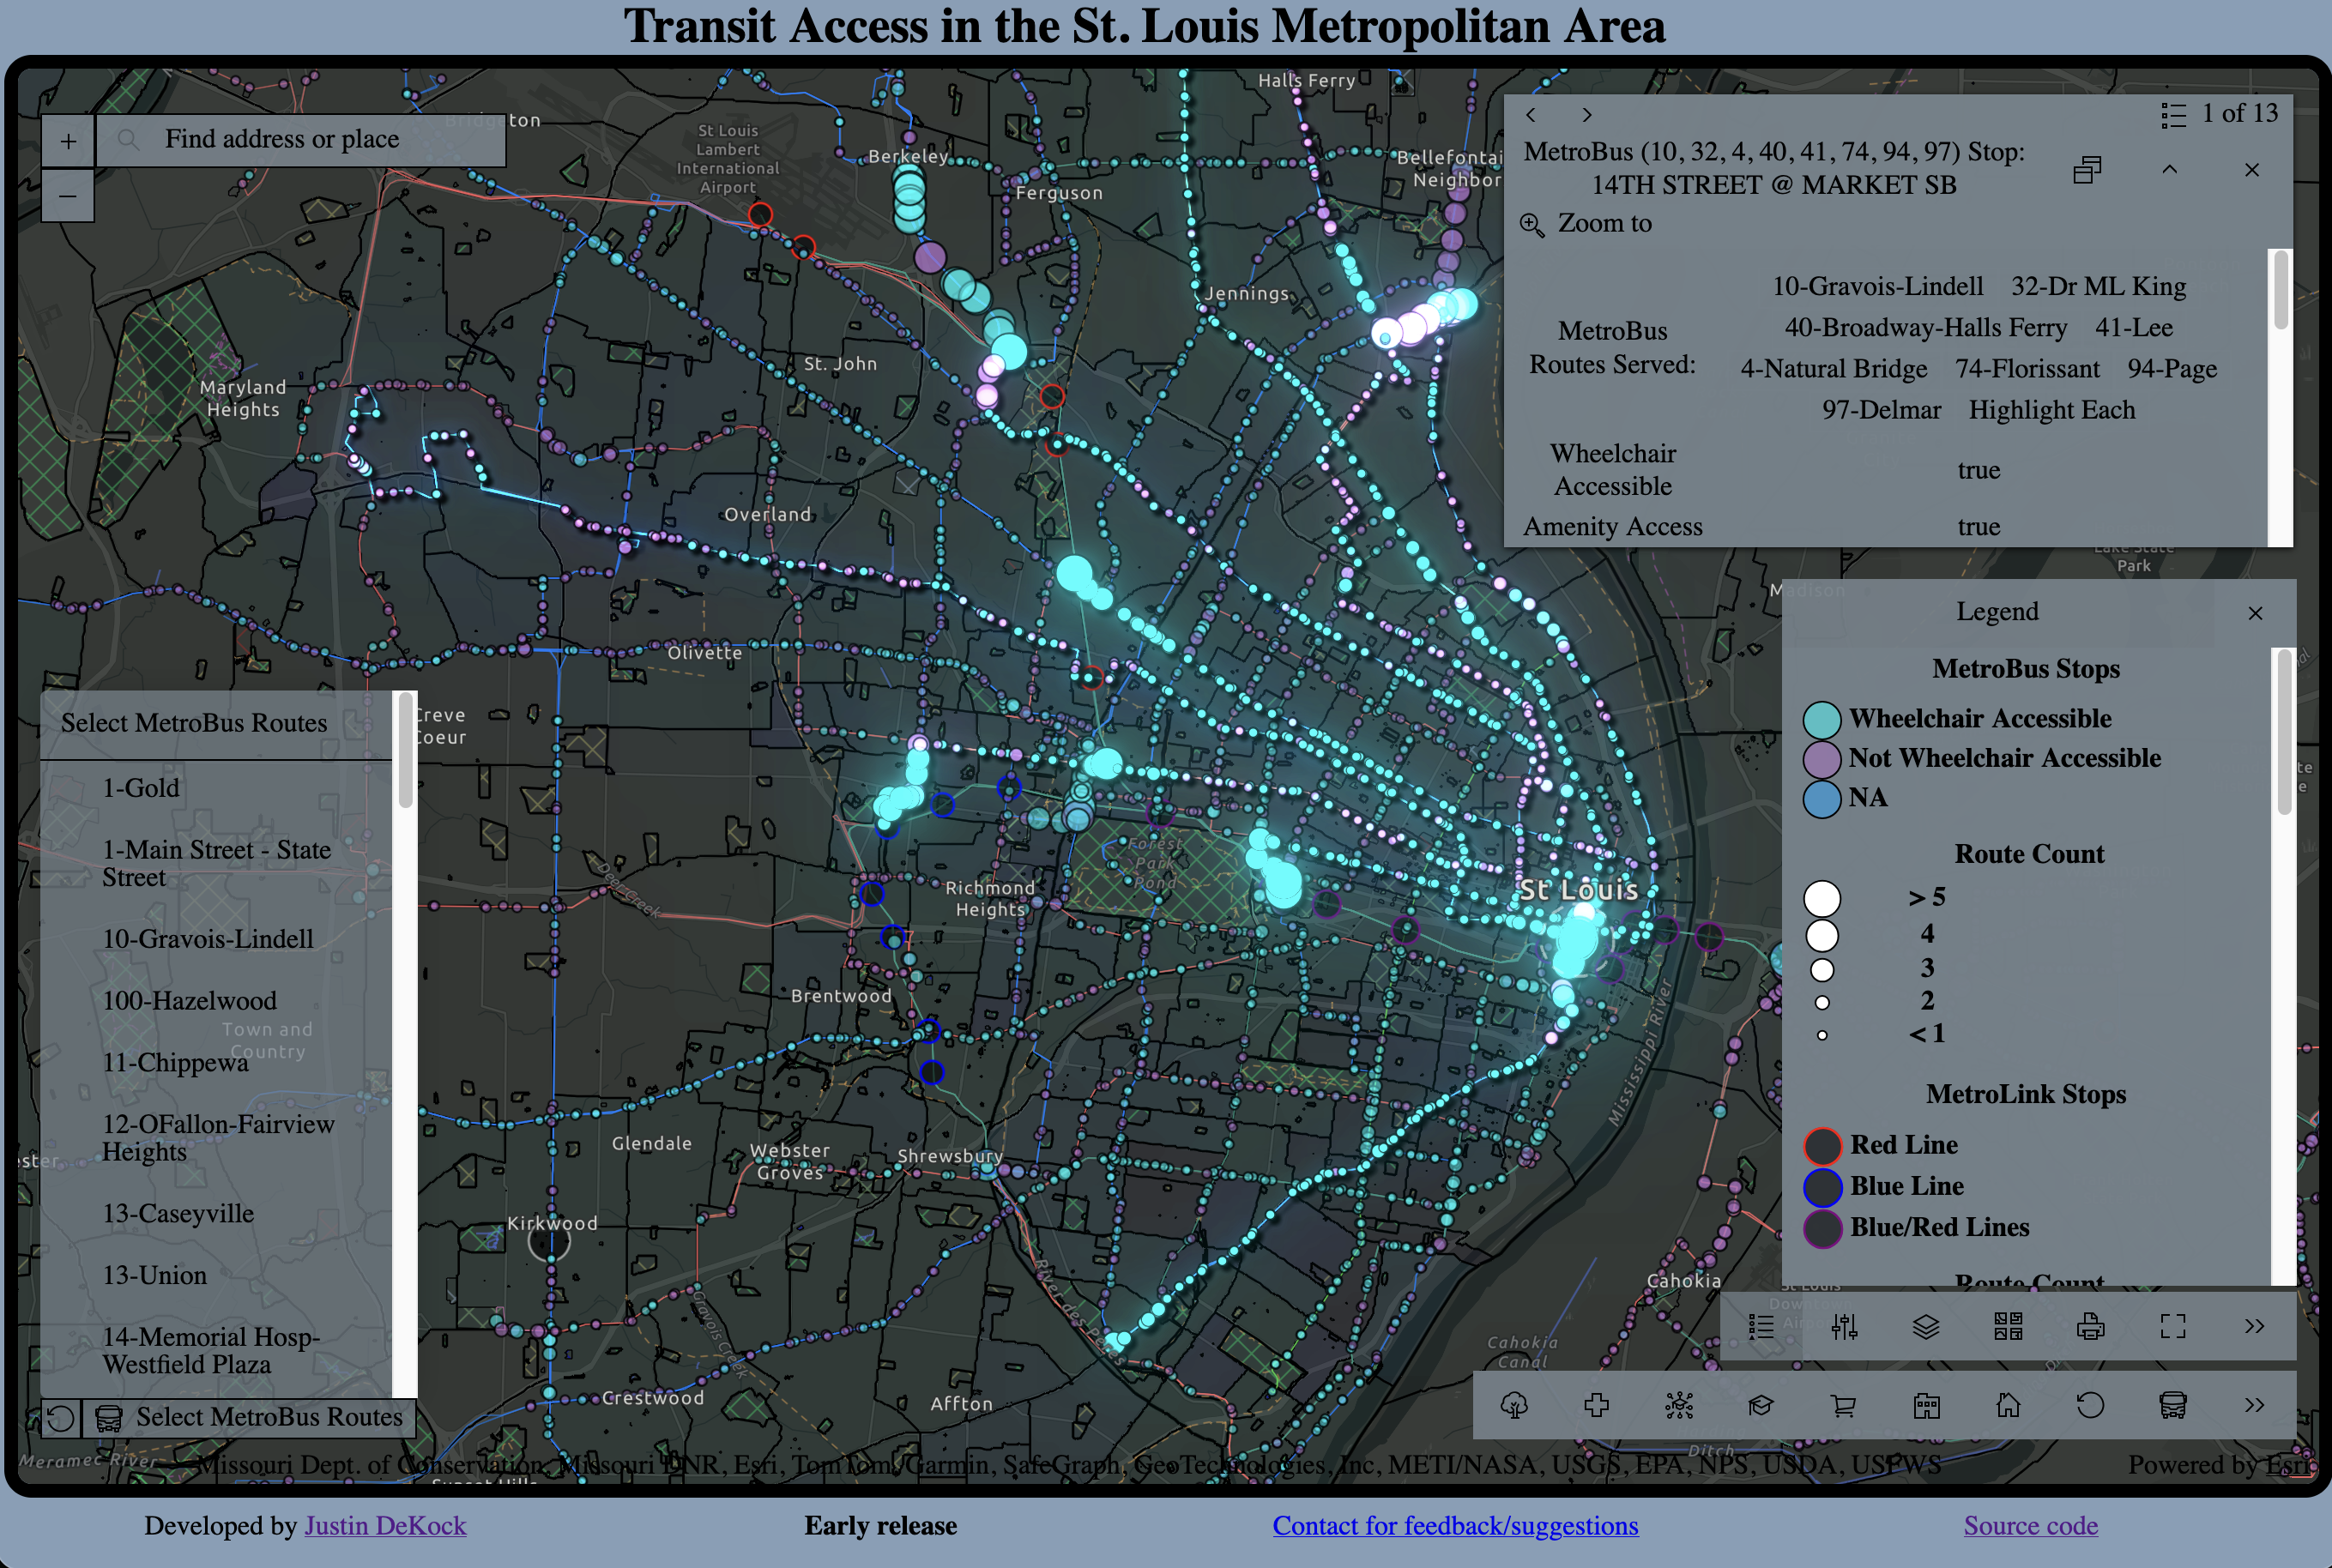Click the popup content scrollbar

click(x=2281, y=290)
